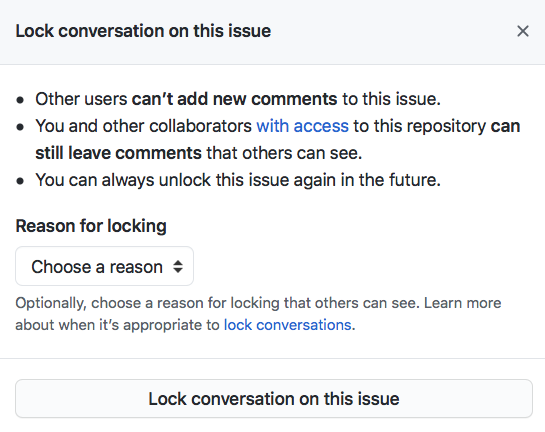Follow the 'lock conversations' help link
Image resolution: width=545 pixels, height=432 pixels.
287,325
